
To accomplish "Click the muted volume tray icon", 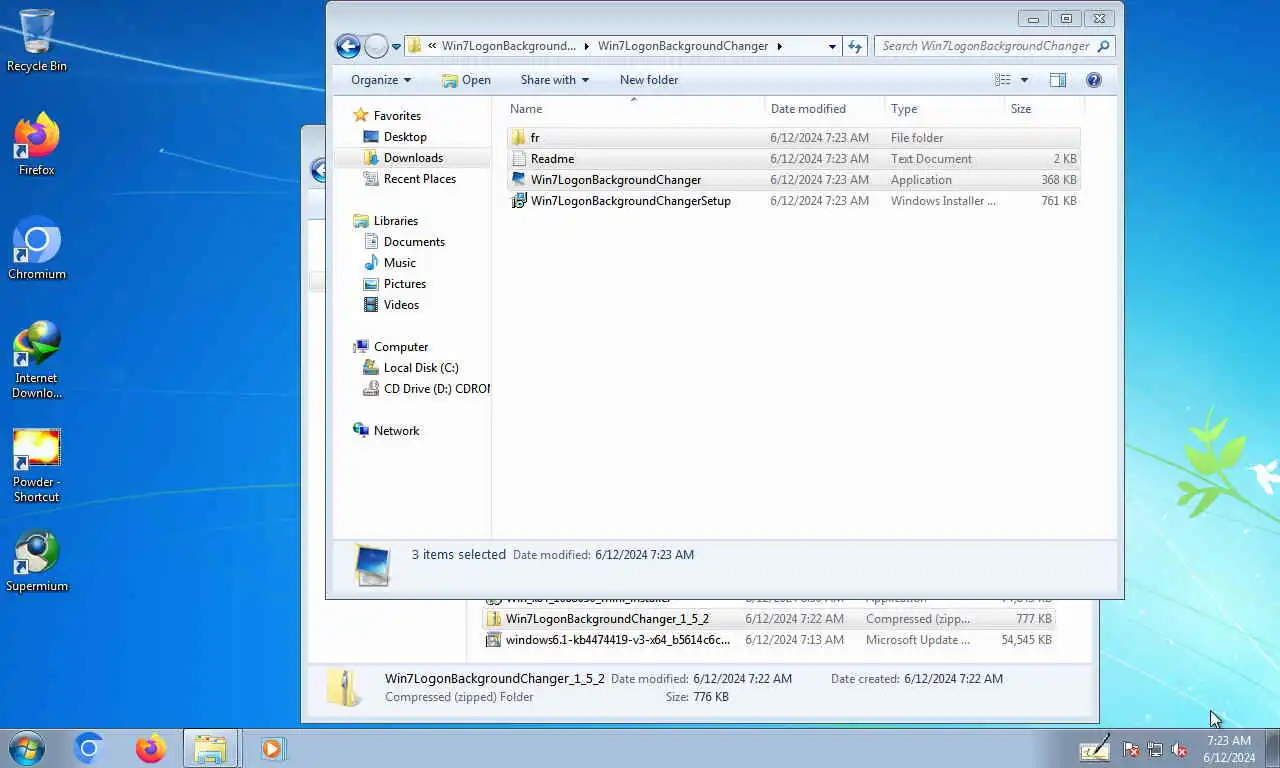I will pyautogui.click(x=1179, y=749).
